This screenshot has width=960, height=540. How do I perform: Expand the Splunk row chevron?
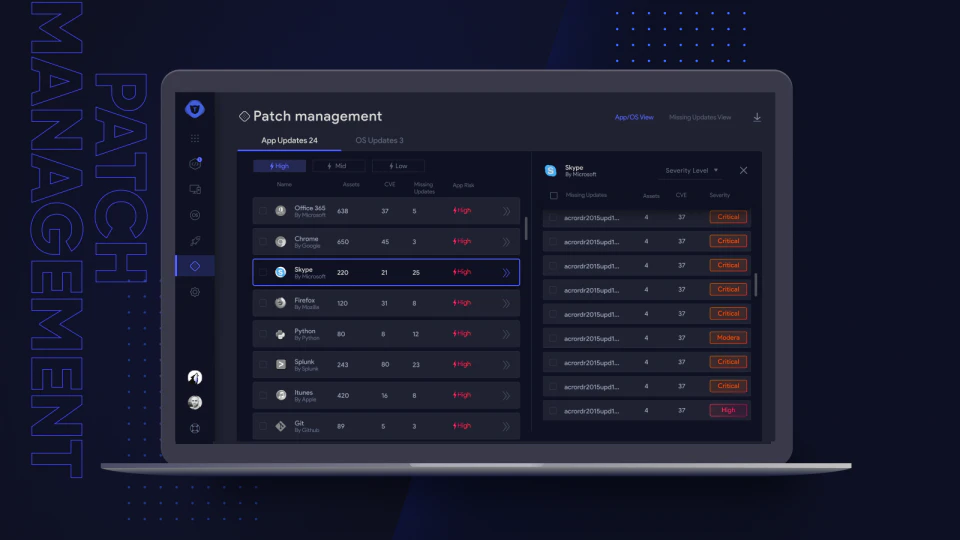(506, 365)
